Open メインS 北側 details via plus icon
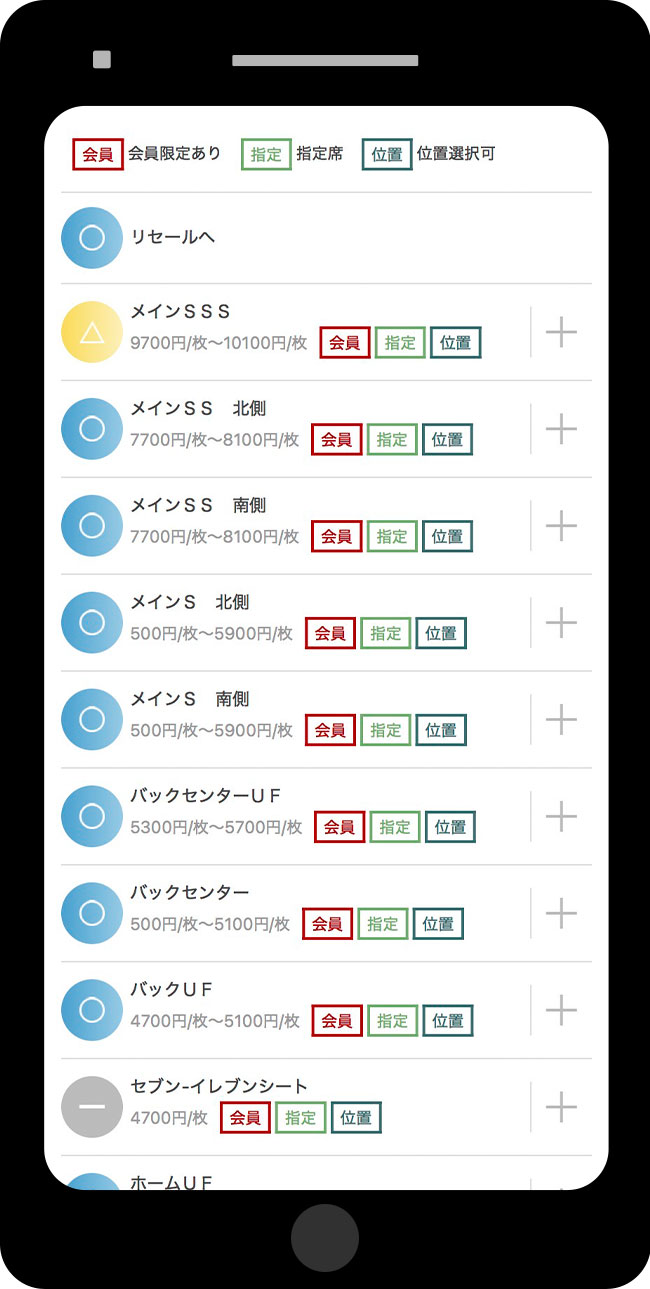The width and height of the screenshot is (650, 1289). (561, 622)
